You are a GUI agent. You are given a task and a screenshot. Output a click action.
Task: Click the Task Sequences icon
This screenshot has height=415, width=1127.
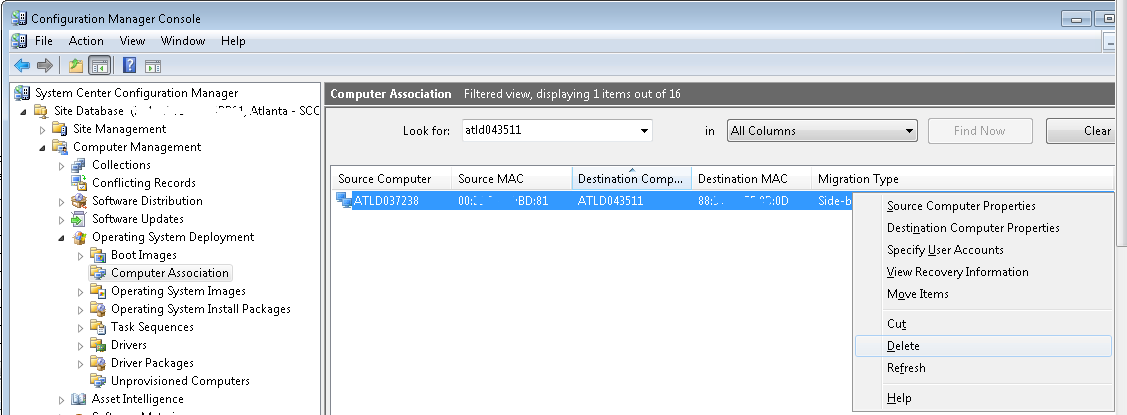coord(98,327)
